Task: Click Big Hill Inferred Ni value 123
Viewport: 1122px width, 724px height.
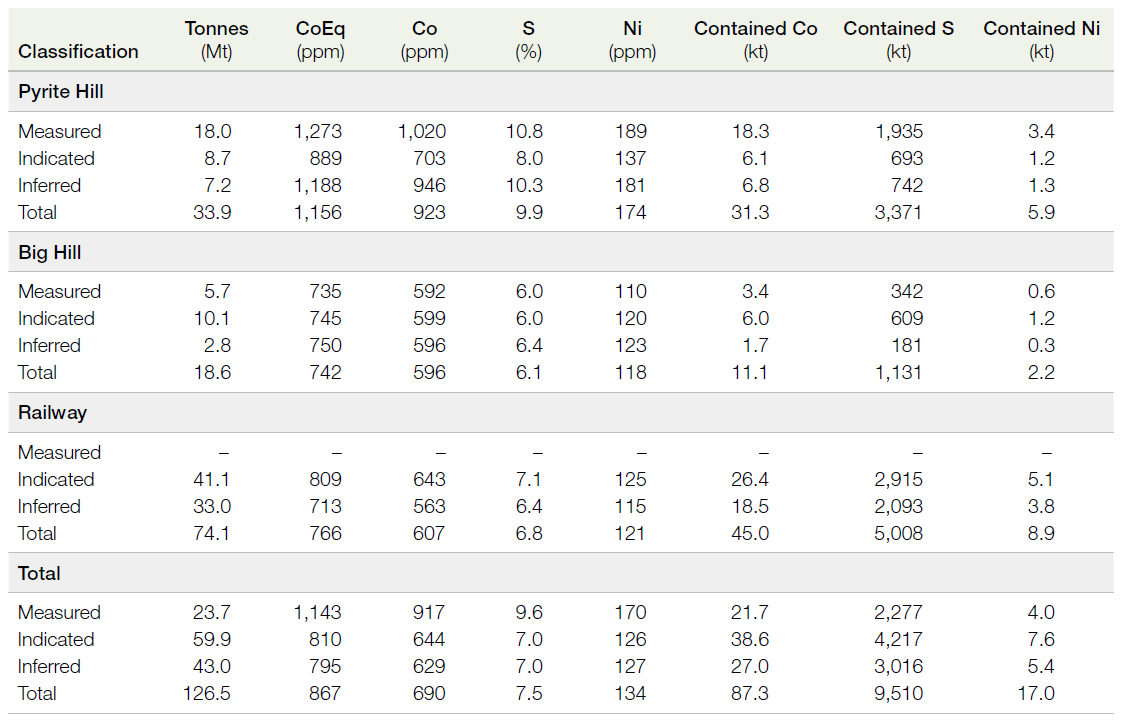Action: click(x=630, y=346)
